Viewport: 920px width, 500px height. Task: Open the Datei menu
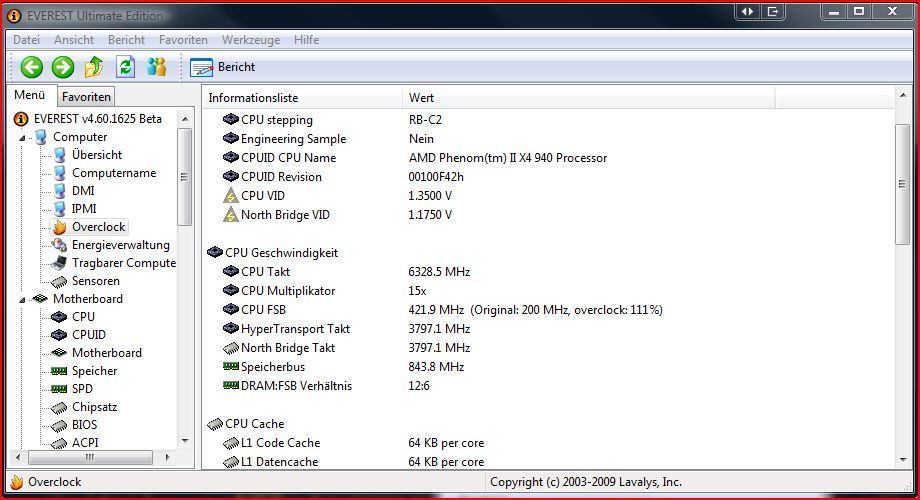coord(26,40)
